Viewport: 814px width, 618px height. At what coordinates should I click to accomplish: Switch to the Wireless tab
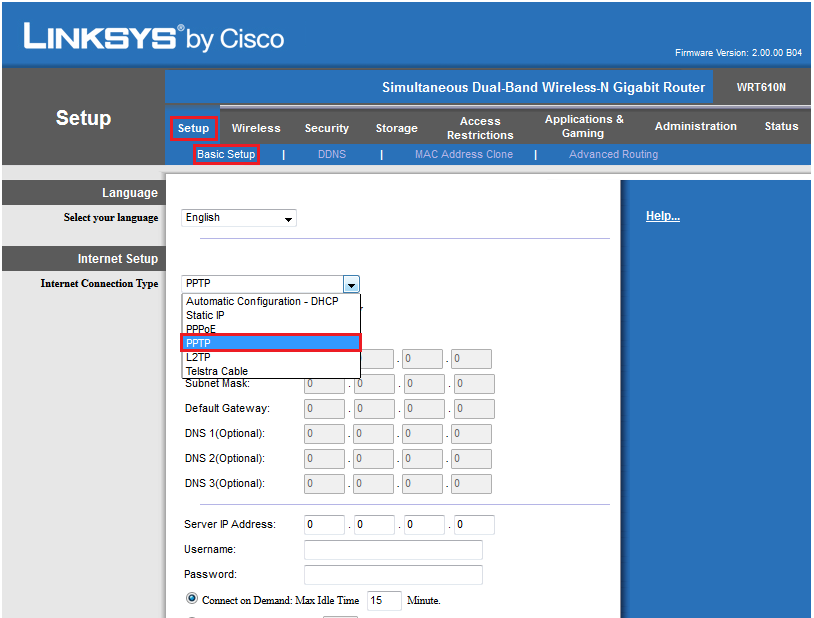pos(256,128)
